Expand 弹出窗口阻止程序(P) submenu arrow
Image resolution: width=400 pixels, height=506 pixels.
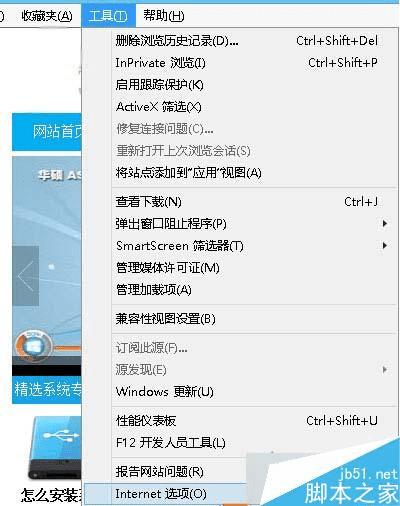[385, 223]
